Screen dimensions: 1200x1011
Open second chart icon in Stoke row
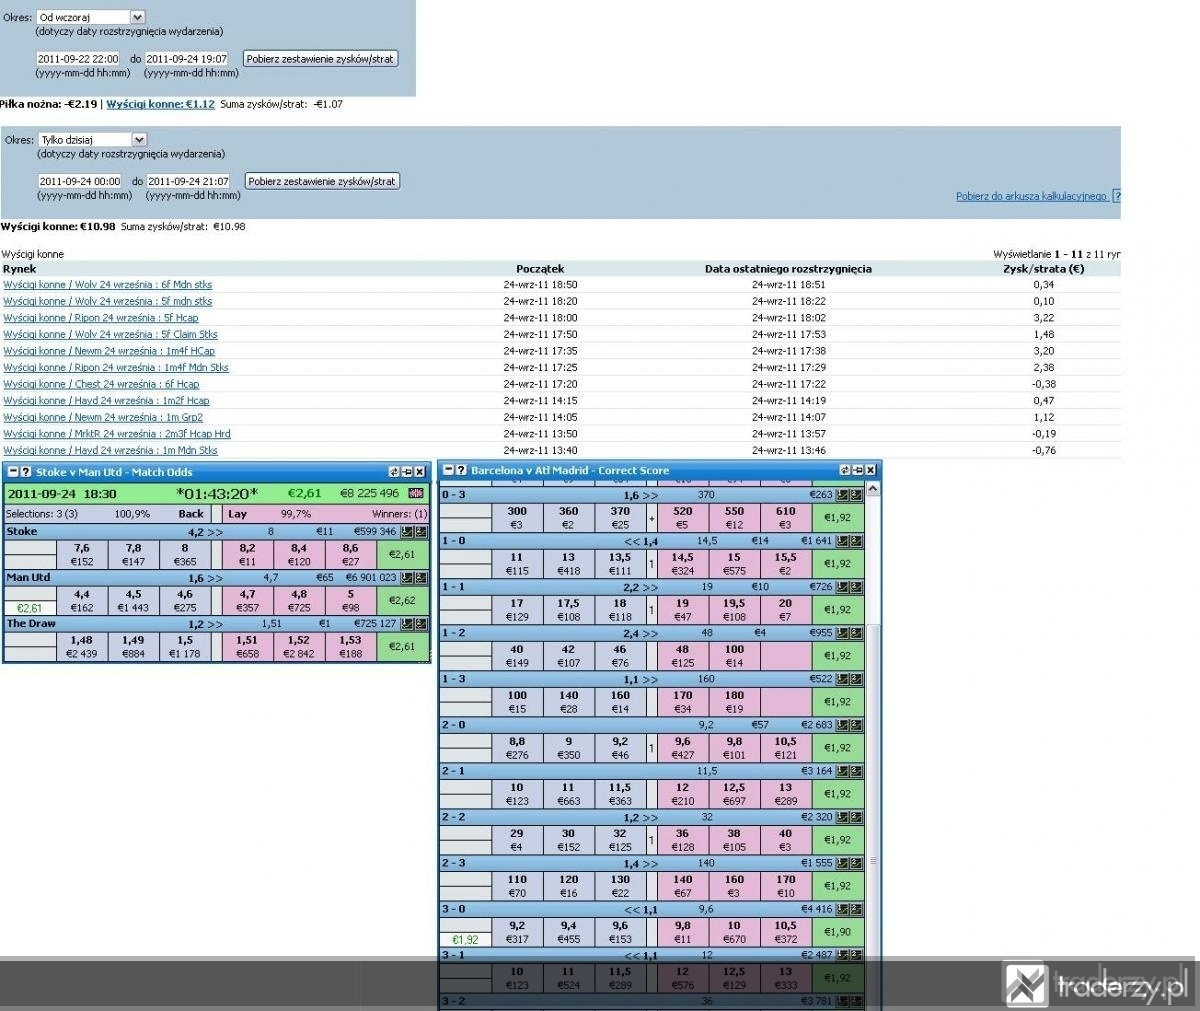click(421, 532)
